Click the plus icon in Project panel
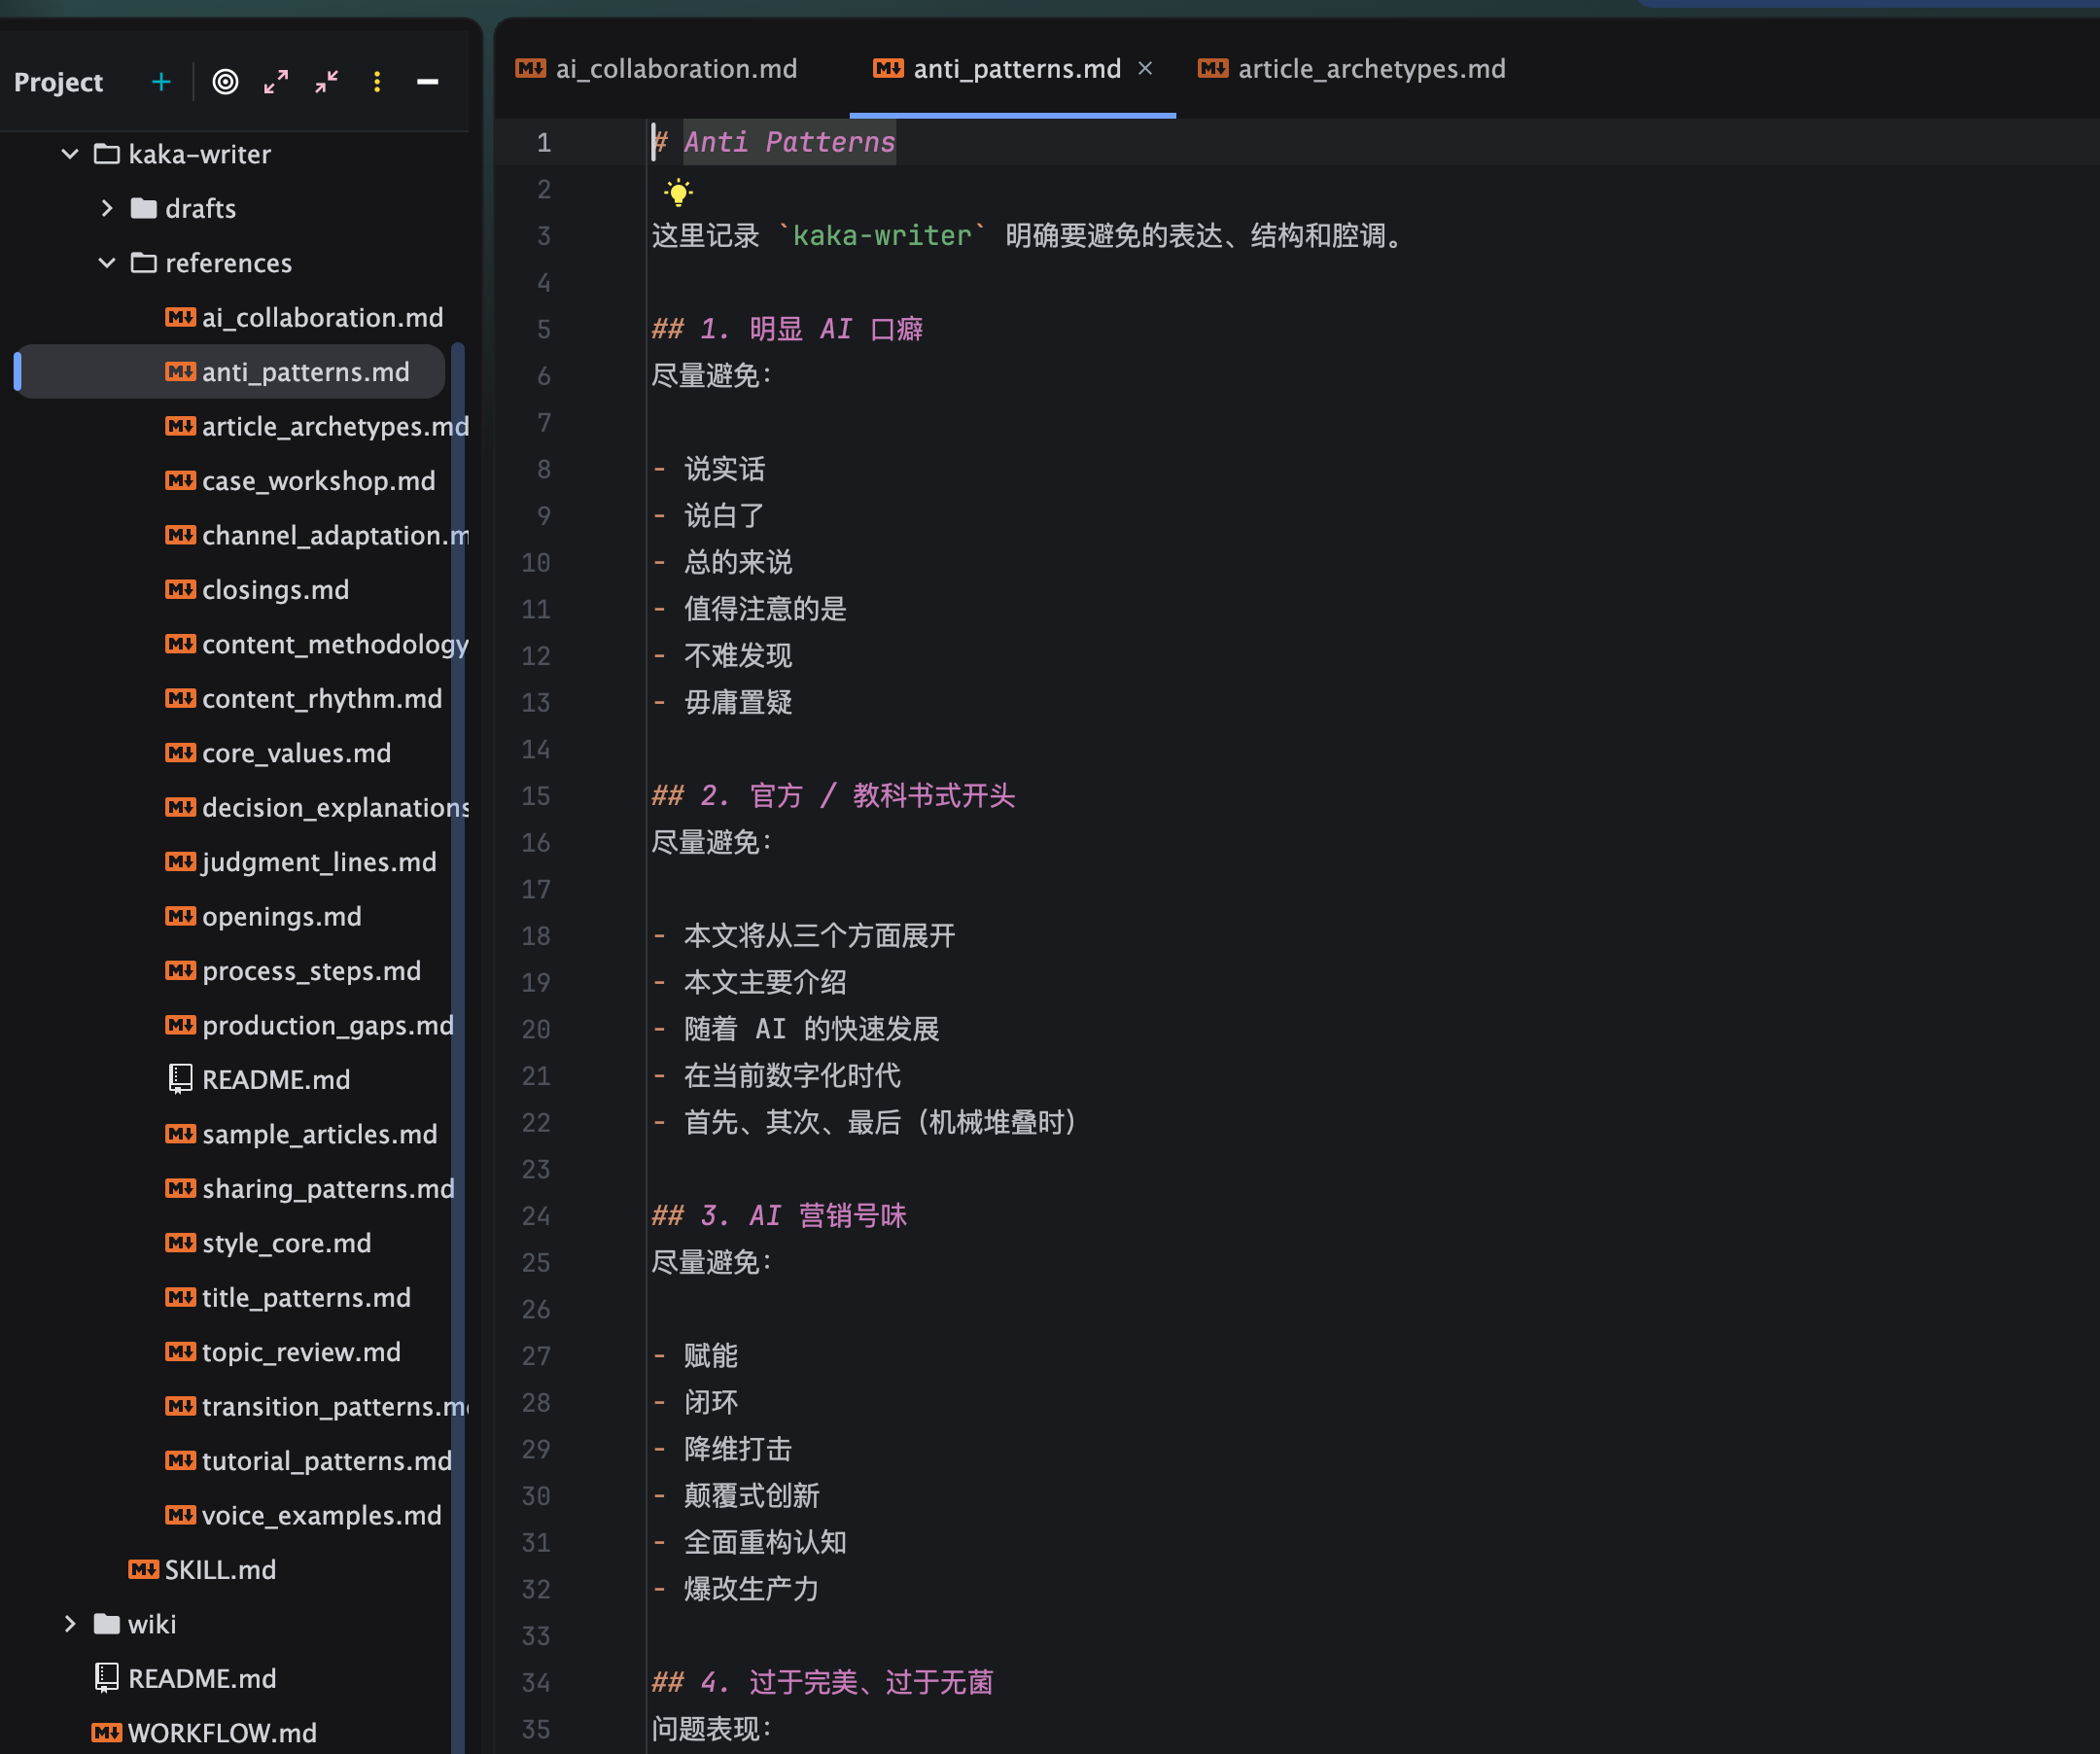This screenshot has width=2100, height=1754. point(161,82)
